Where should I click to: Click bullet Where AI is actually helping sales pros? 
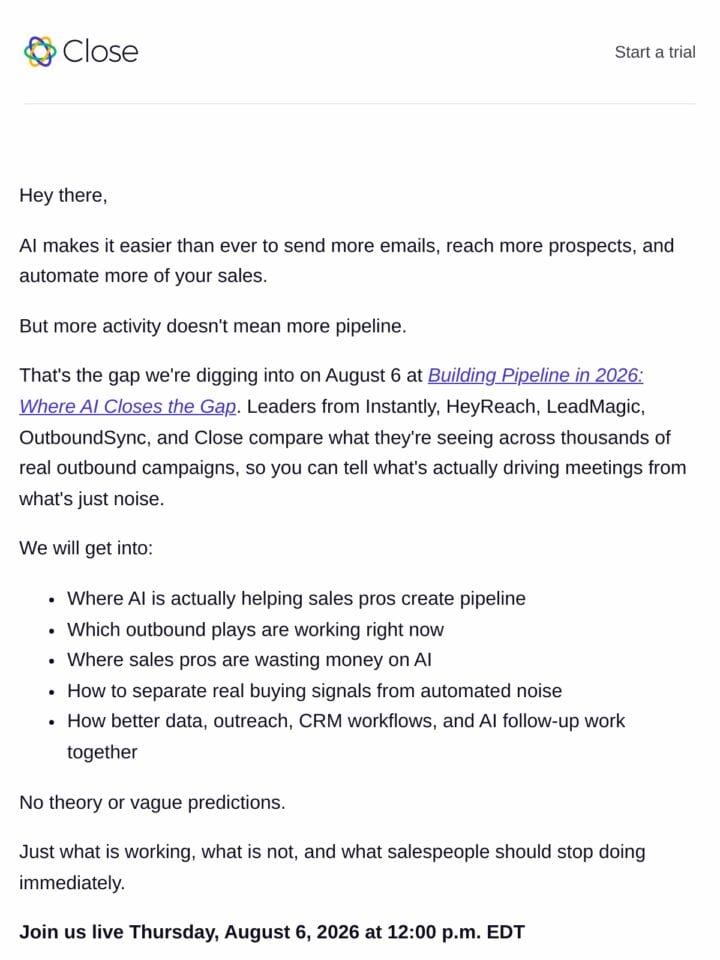click(x=296, y=598)
